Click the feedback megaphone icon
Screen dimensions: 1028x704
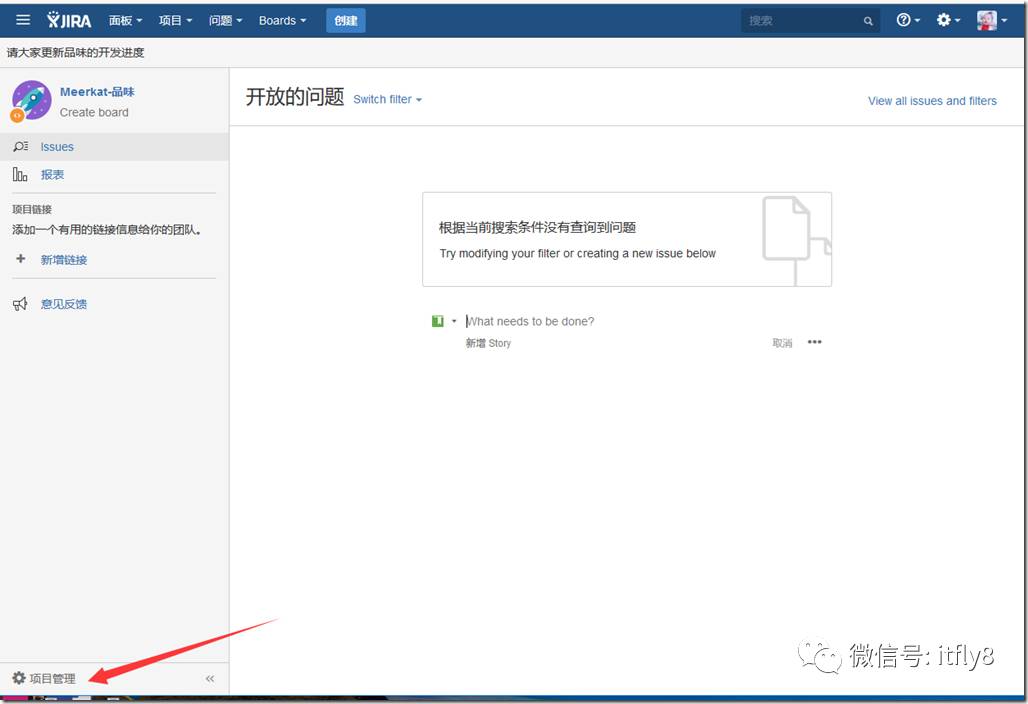(x=20, y=303)
